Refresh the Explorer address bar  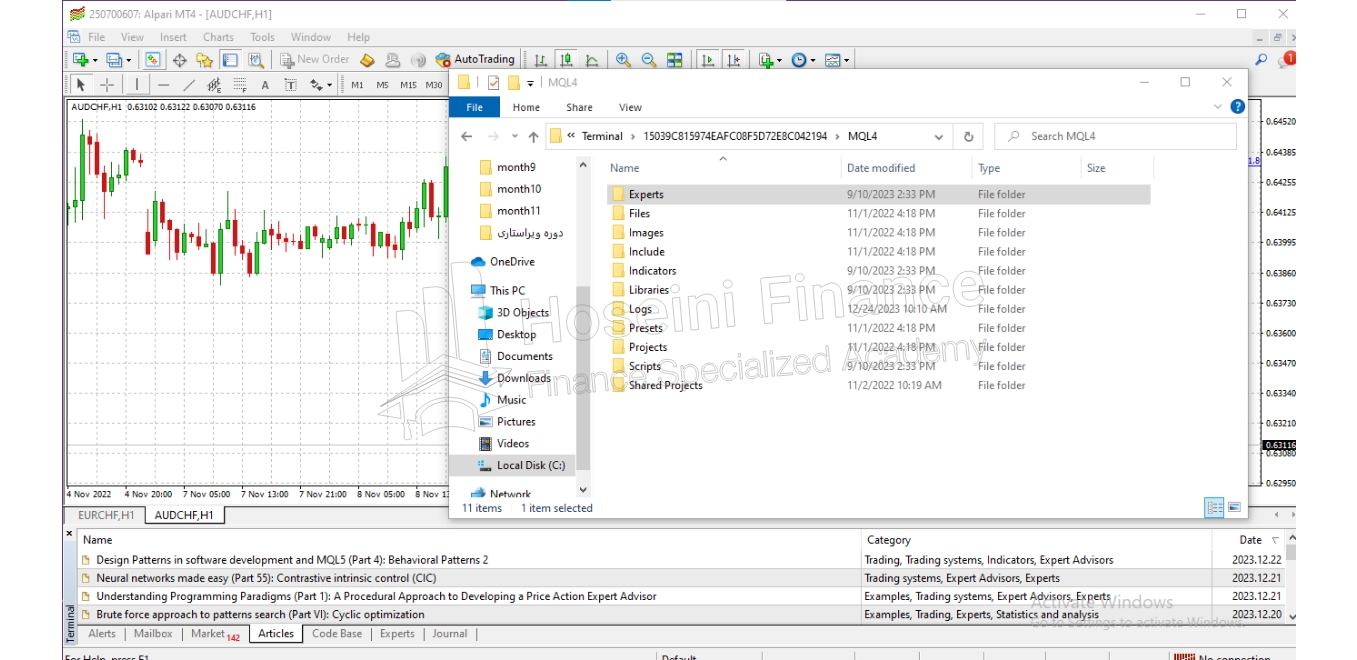click(x=968, y=136)
